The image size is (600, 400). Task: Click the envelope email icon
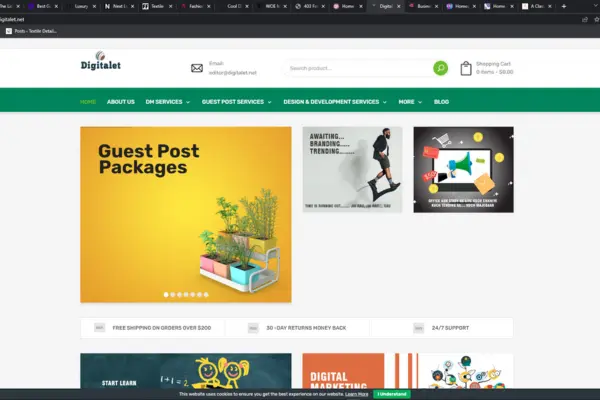point(197,68)
